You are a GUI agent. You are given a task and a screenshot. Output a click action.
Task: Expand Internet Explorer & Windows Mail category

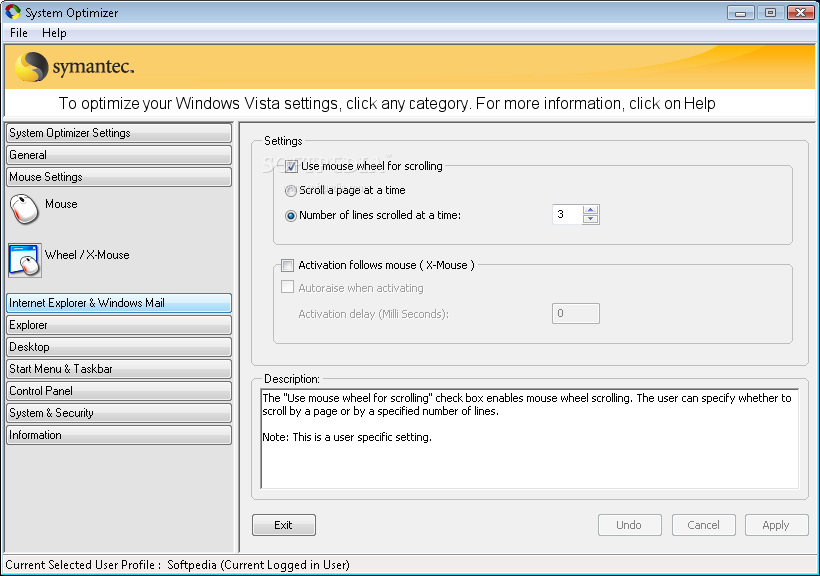pyautogui.click(x=119, y=303)
